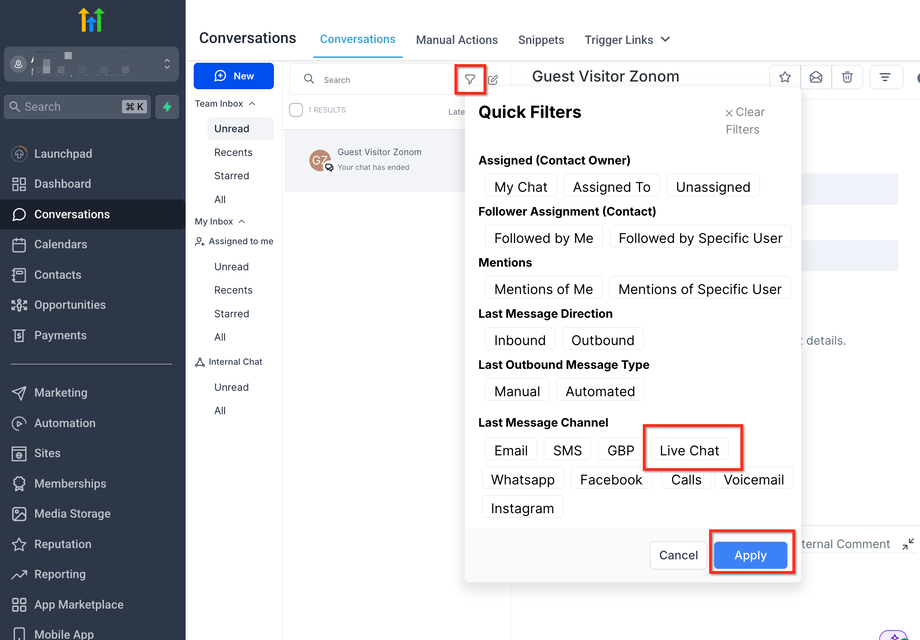This screenshot has height=640, width=920.
Task: Star the Guest Visitor Zonom conversation
Action: 785,77
